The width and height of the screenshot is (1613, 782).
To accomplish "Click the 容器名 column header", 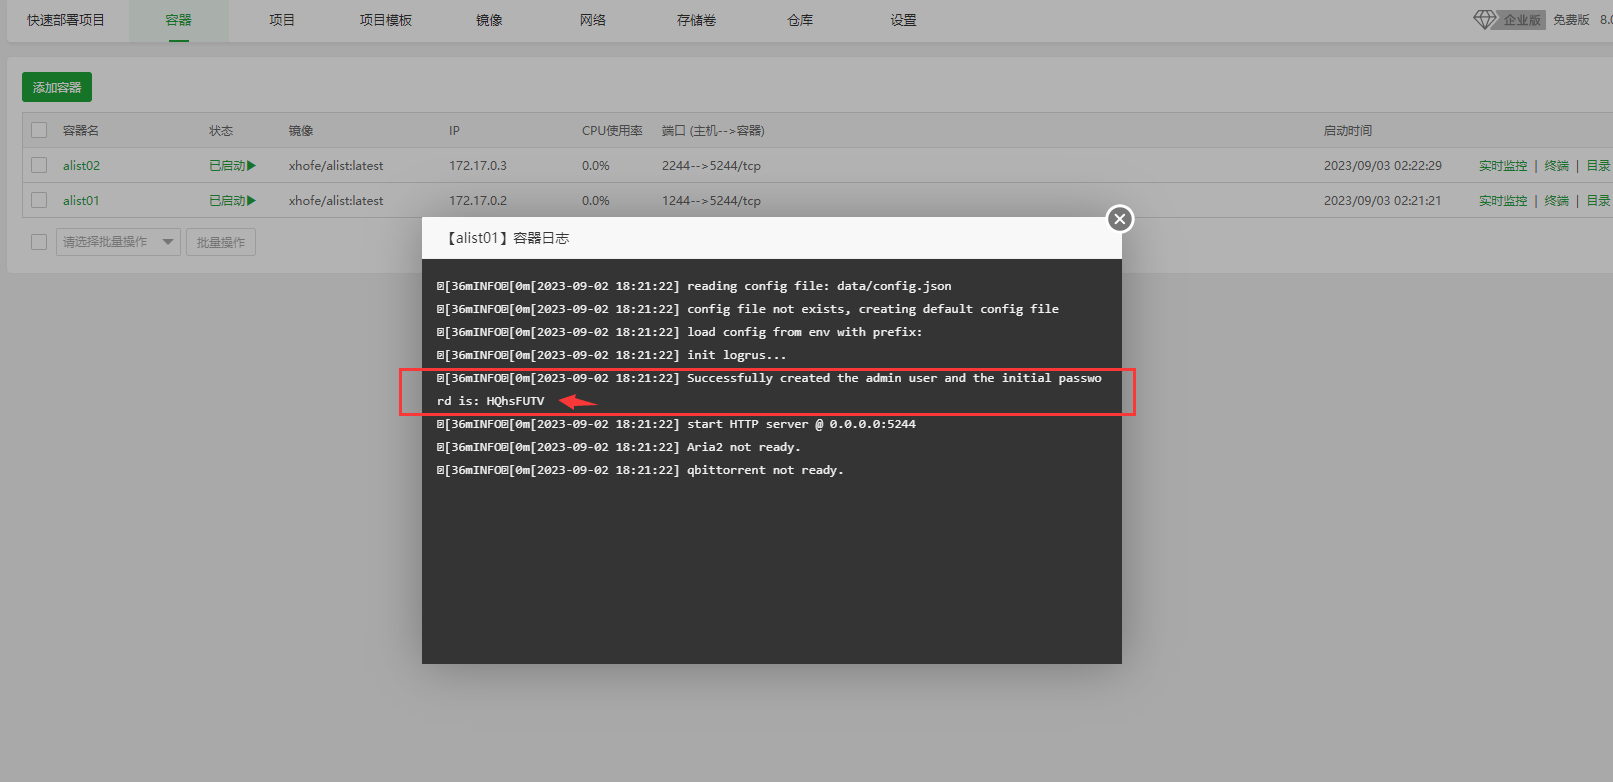I will [81, 131].
